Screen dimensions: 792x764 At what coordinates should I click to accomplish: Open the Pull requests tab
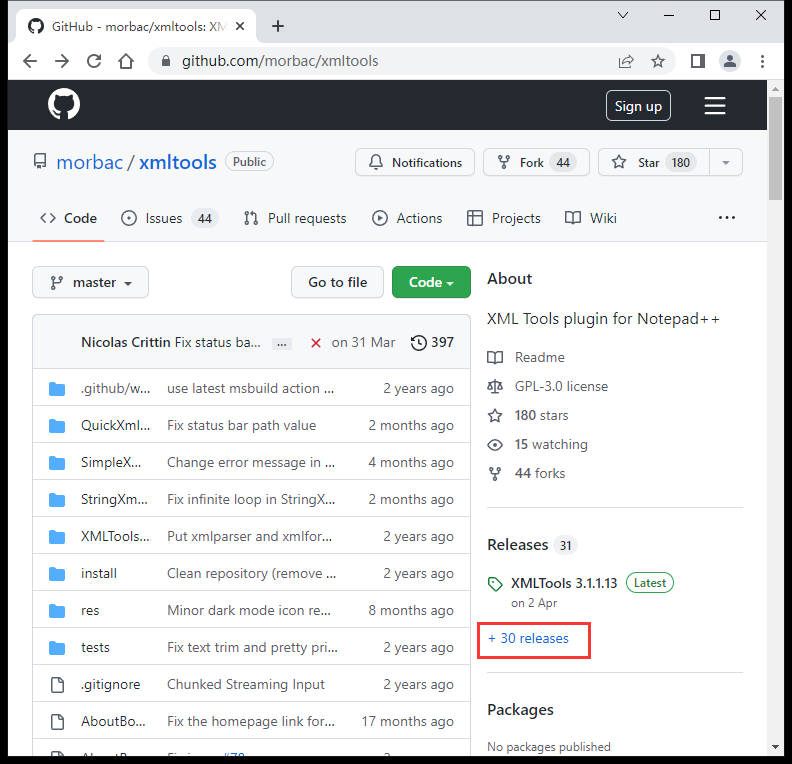[x=295, y=218]
